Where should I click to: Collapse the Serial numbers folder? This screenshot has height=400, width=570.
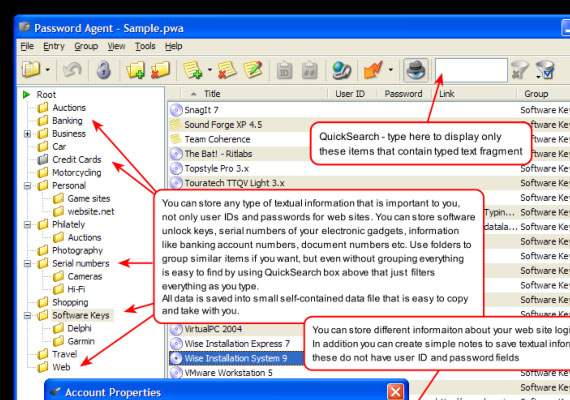27,264
